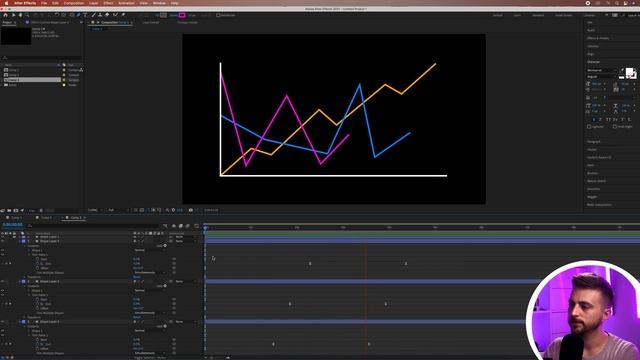Screen dimensions: 640x360
Task: Click the timeline layer search field
Action: pyautogui.click(x=94, y=225)
